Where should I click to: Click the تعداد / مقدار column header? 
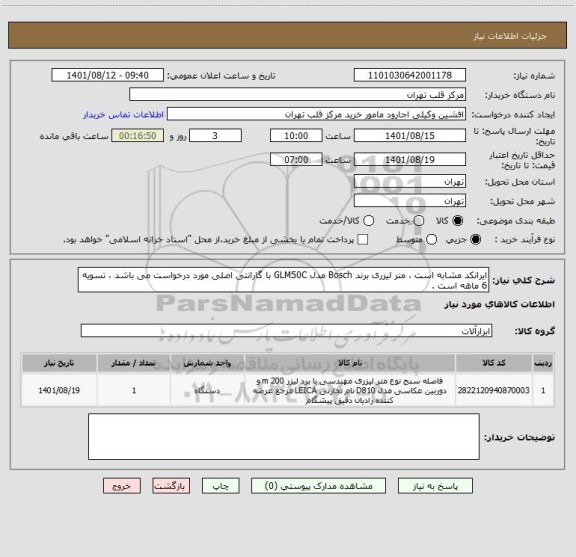tap(134, 363)
